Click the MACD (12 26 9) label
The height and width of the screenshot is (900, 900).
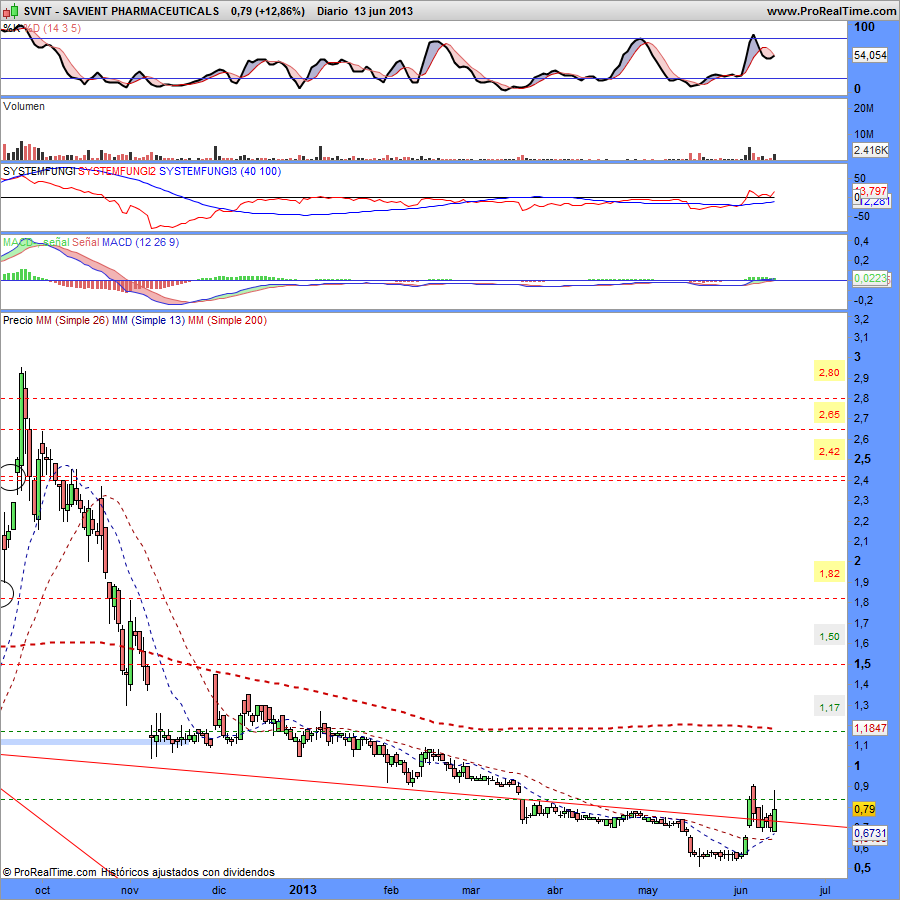141,242
